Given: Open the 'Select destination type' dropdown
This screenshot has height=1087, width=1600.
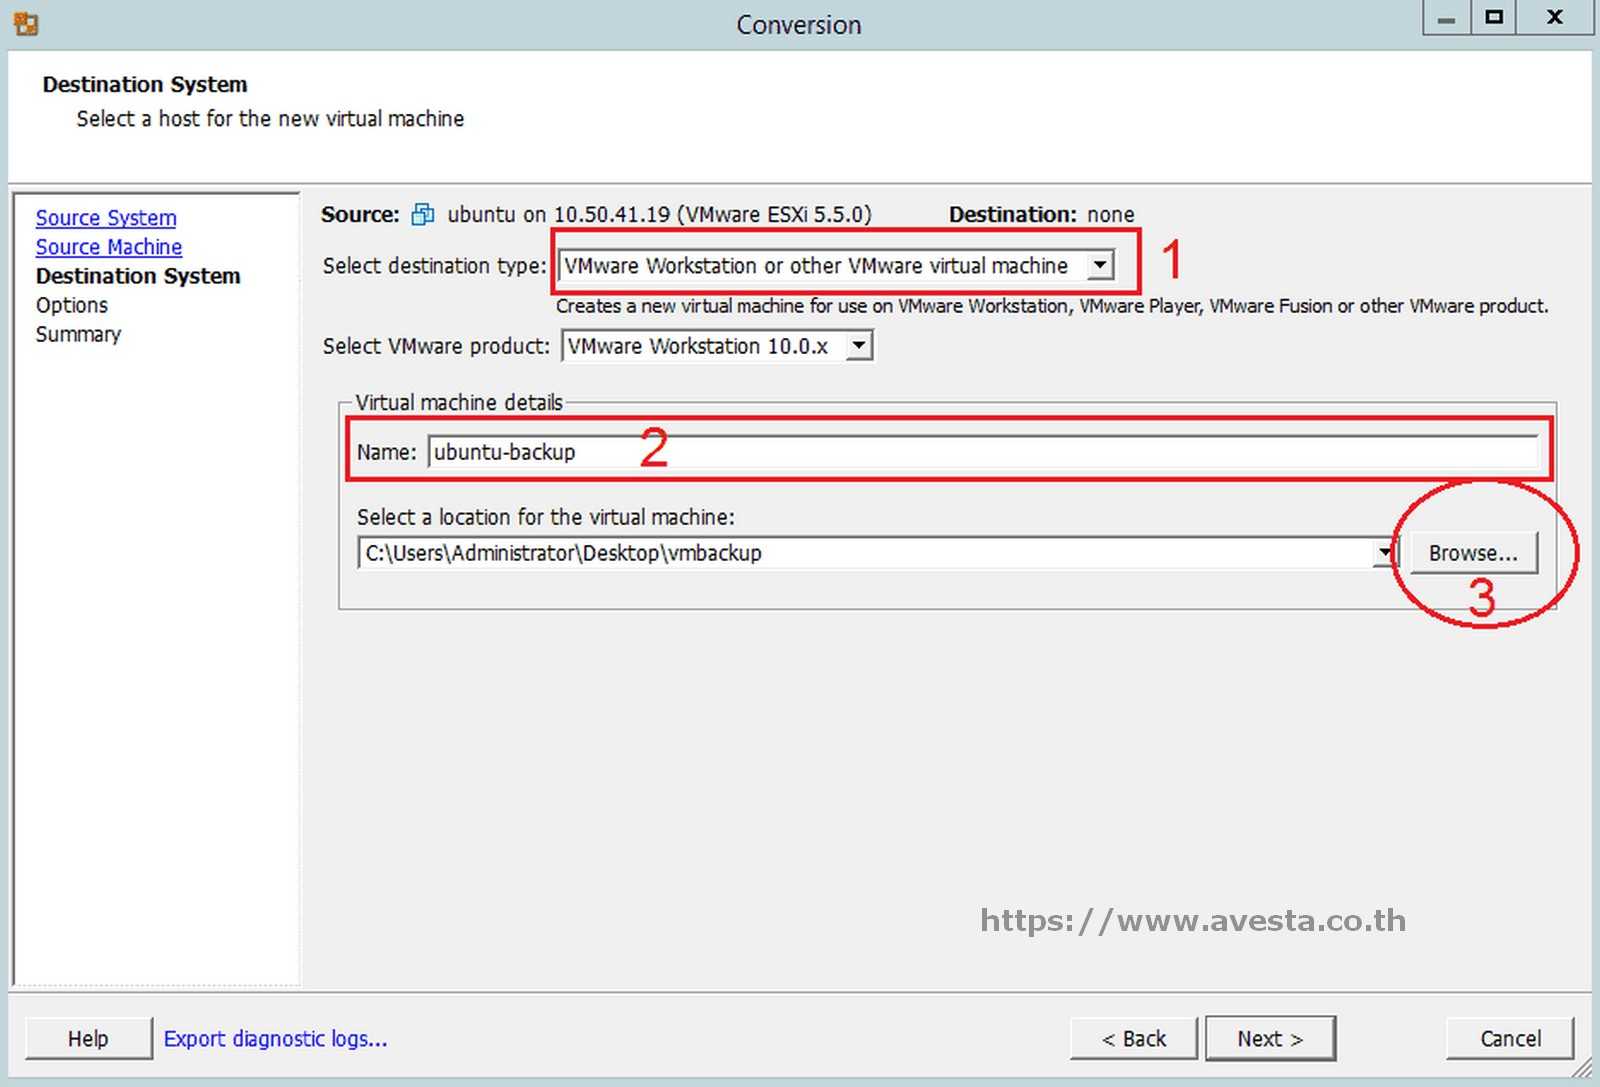Looking at the screenshot, I should 1100,265.
